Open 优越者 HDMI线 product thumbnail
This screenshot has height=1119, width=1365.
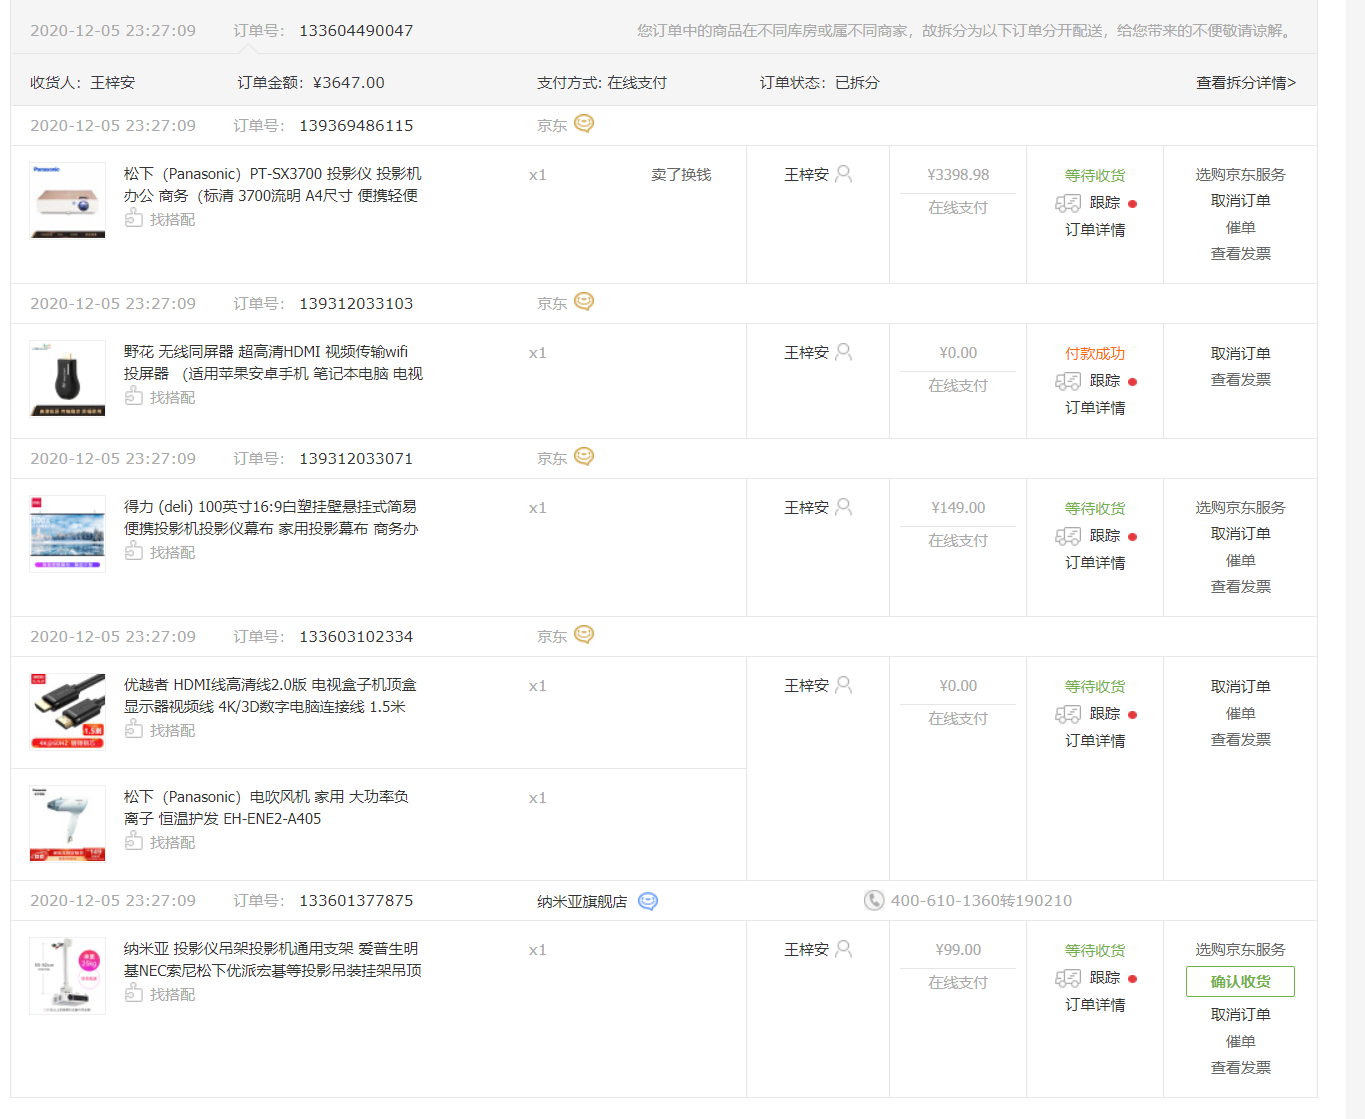(x=68, y=712)
